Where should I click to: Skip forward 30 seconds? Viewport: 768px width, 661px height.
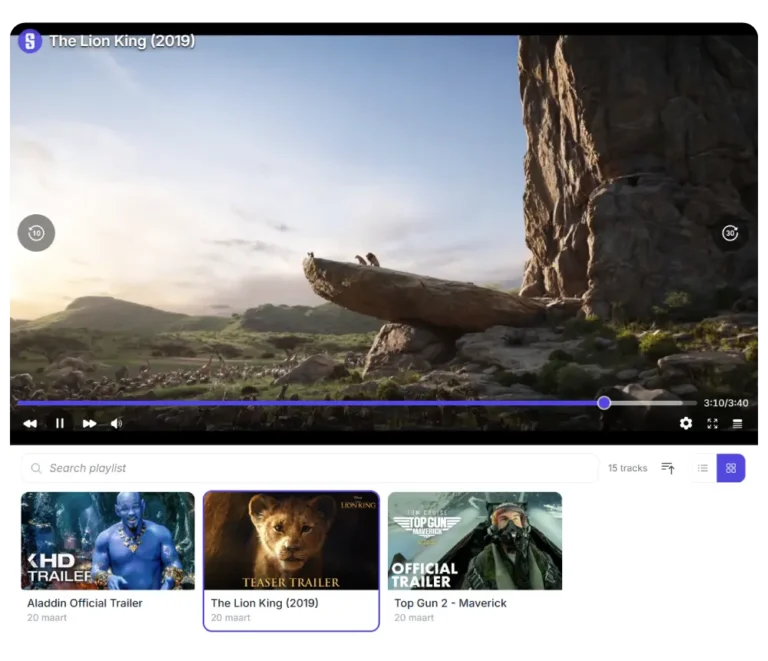(x=730, y=233)
